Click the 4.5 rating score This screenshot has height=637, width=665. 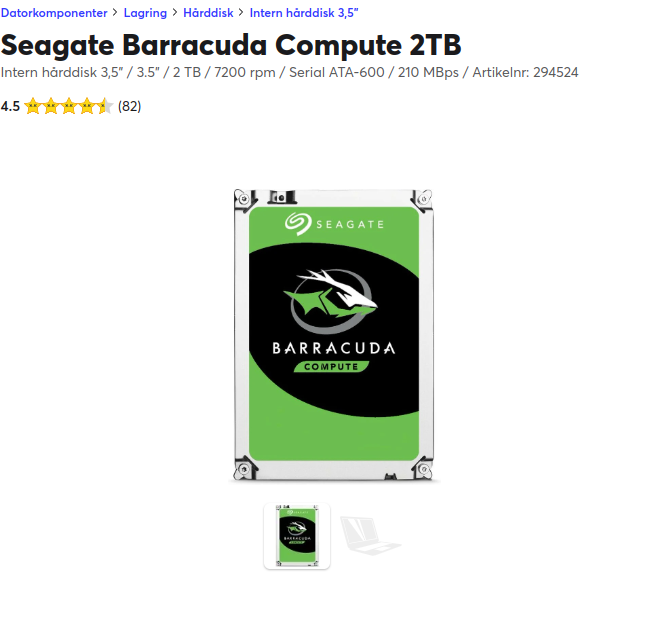coord(10,106)
